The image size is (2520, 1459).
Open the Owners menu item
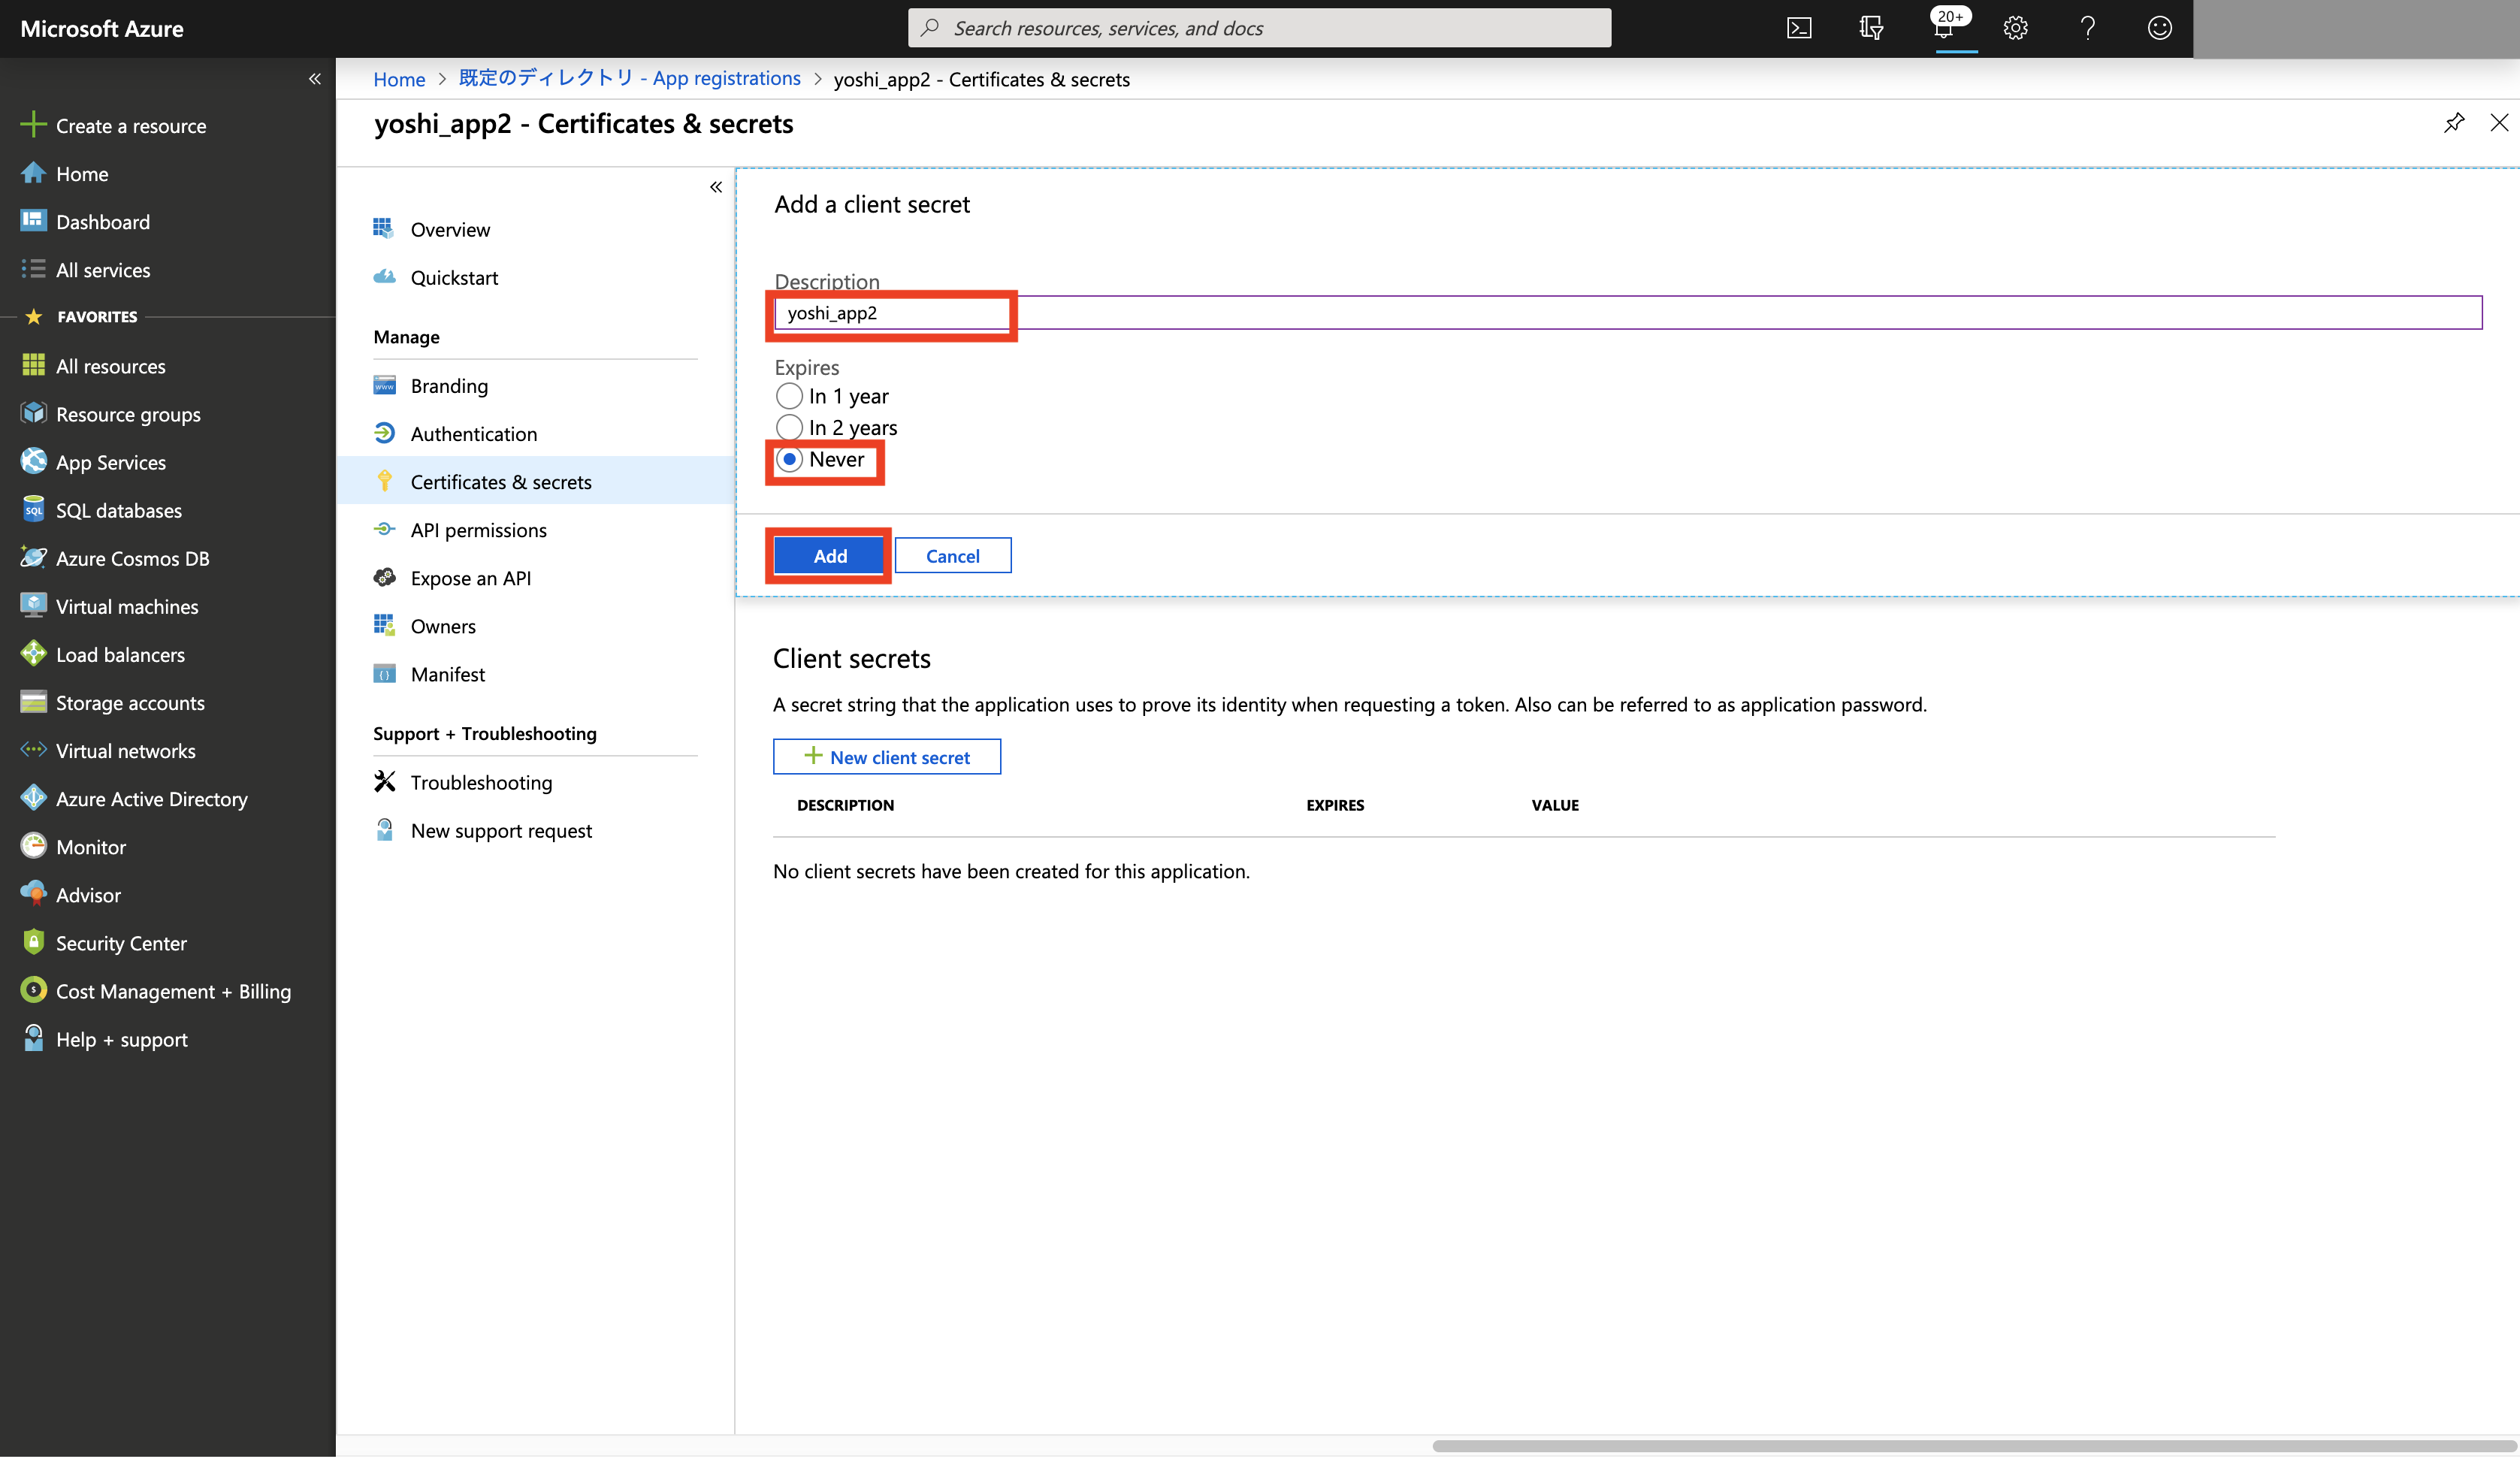pyautogui.click(x=443, y=626)
